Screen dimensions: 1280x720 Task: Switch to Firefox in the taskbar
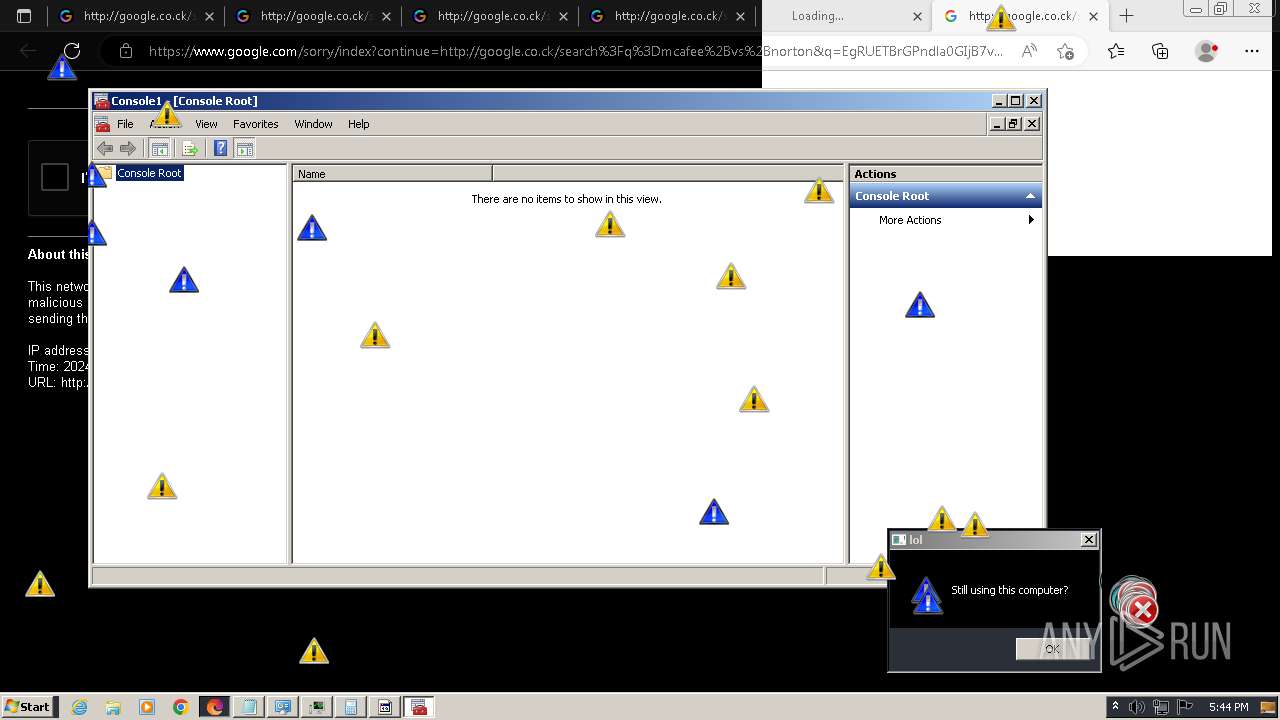pyautogui.click(x=215, y=707)
